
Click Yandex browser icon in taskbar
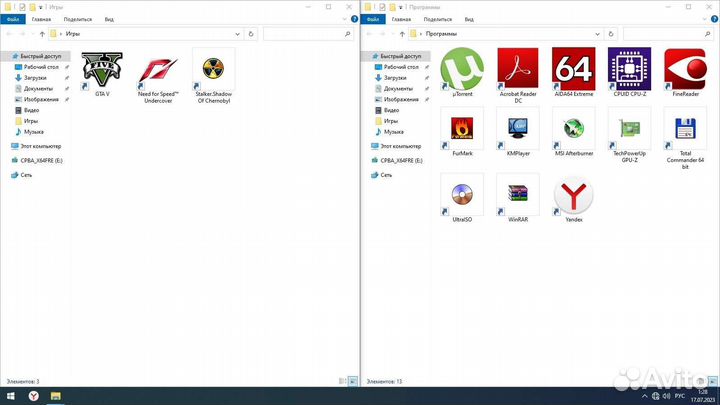coord(34,396)
